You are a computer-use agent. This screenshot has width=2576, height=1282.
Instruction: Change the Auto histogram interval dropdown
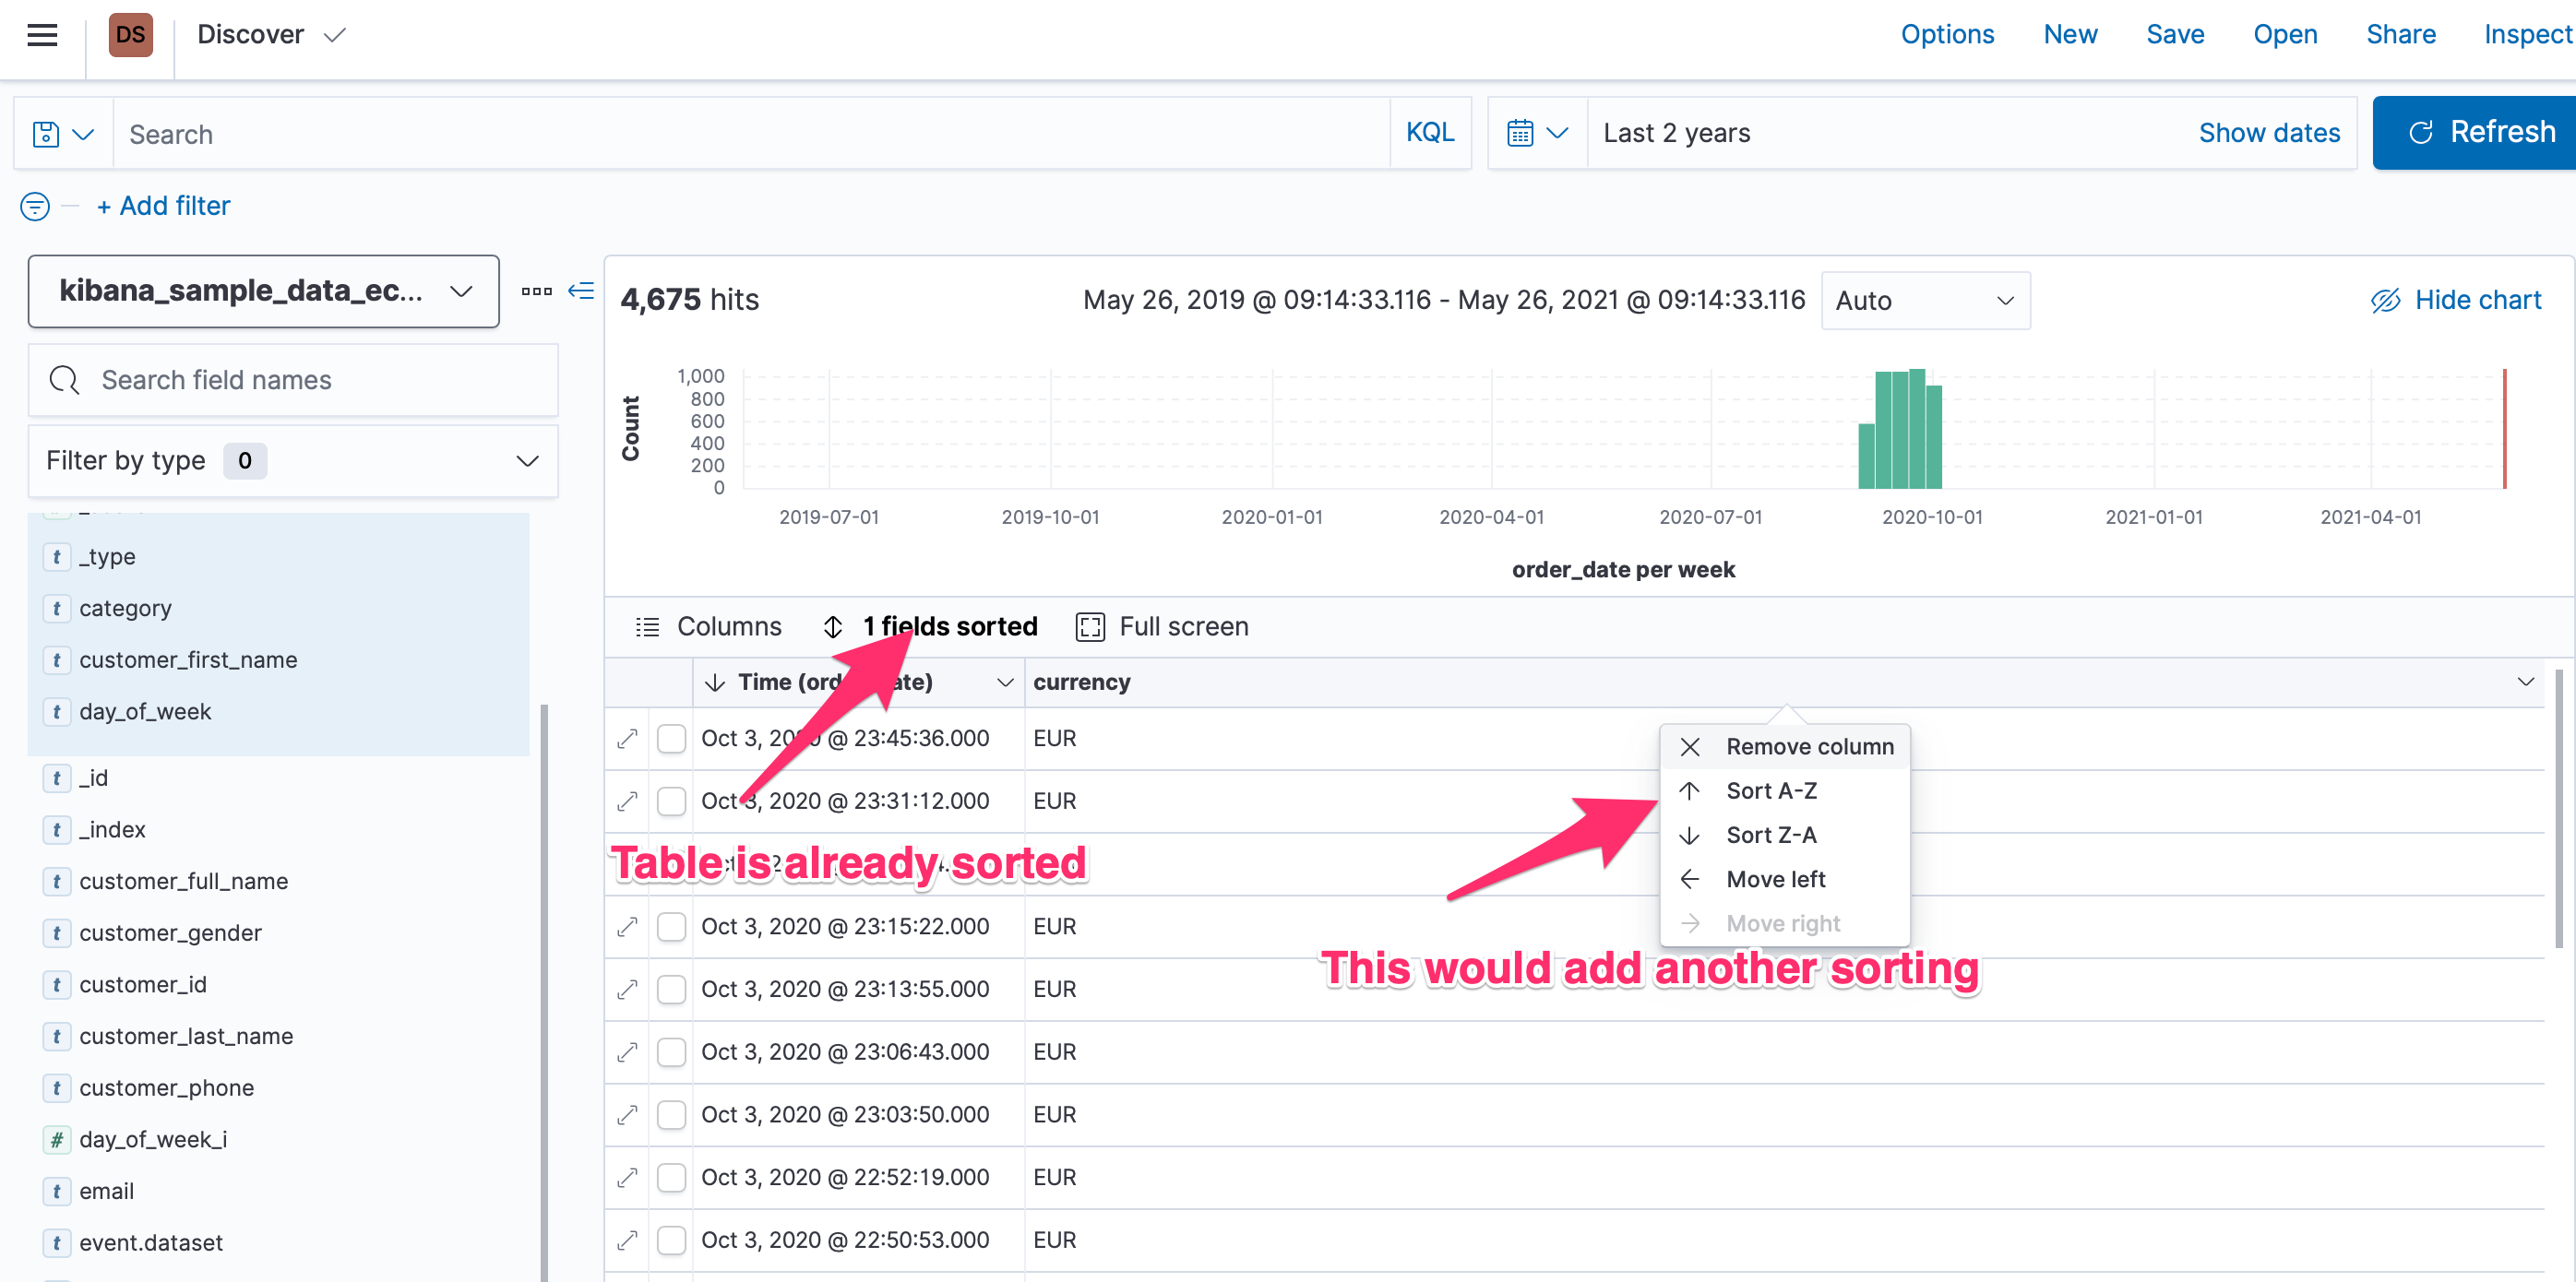click(1925, 300)
